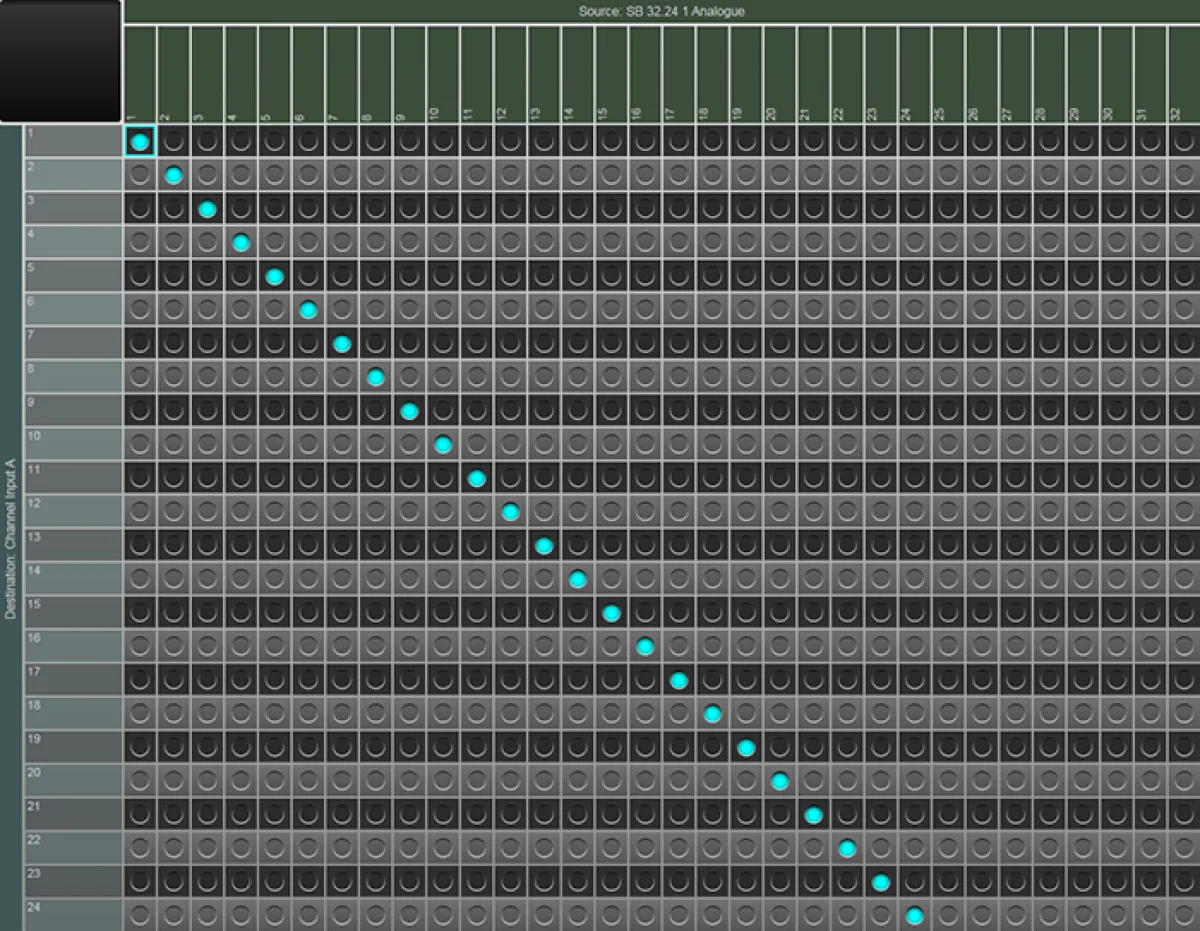Patch source 1 to channel input 4
This screenshot has width=1200, height=931.
click(x=140, y=243)
